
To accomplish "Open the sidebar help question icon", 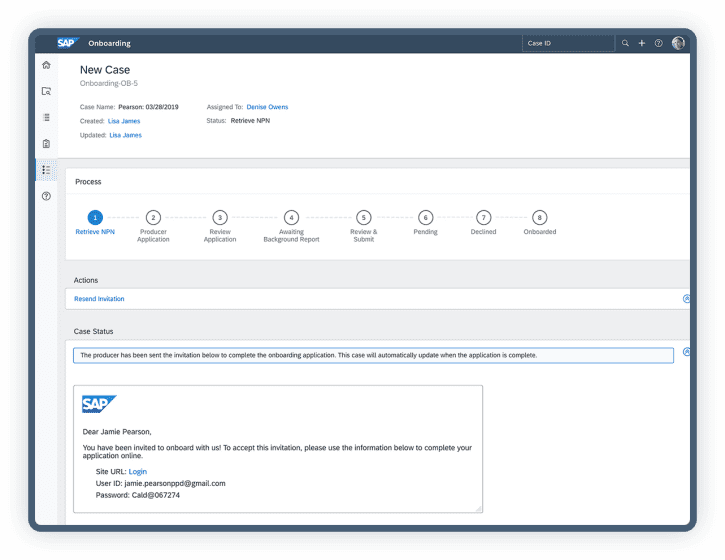I will point(46,196).
